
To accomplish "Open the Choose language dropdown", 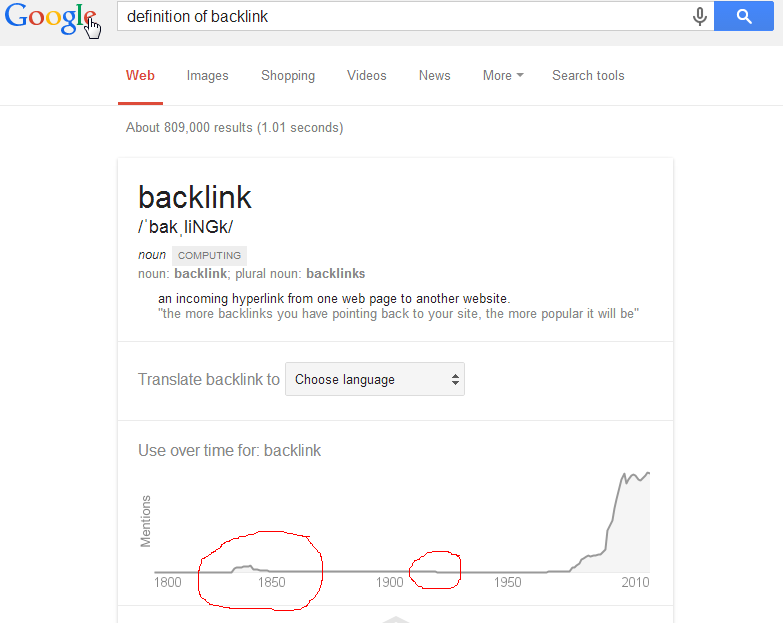I will click(375, 380).
